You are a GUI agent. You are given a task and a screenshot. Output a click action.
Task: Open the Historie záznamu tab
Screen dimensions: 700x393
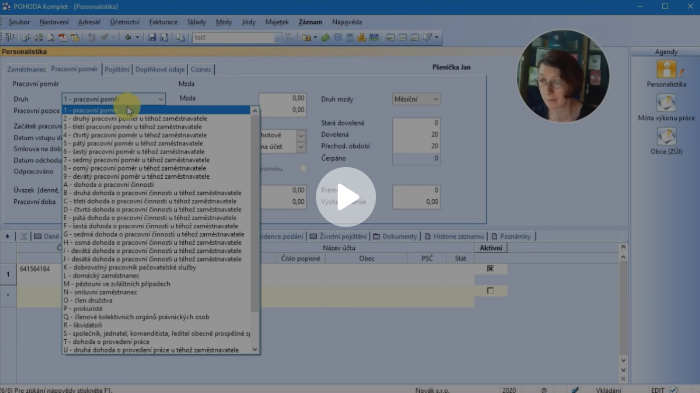click(454, 236)
